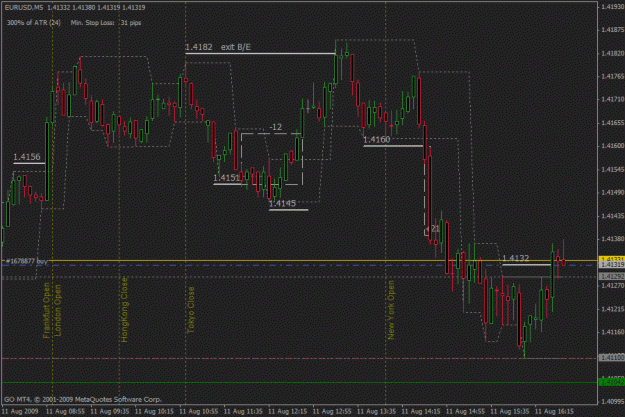This screenshot has width=625, height=417.
Task: Select the '1.4182 exit B/E' annotation
Action: [x=218, y=47]
